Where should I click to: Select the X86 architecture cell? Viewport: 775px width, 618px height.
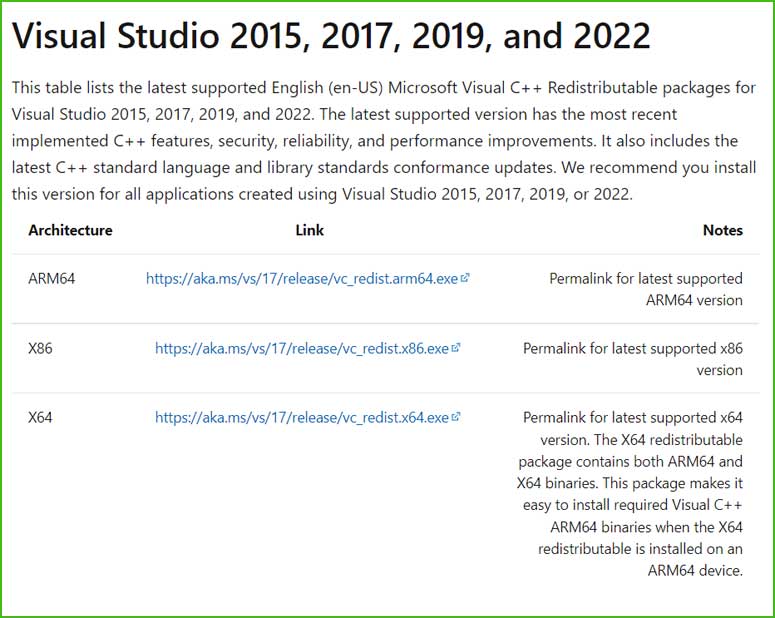[x=40, y=349]
